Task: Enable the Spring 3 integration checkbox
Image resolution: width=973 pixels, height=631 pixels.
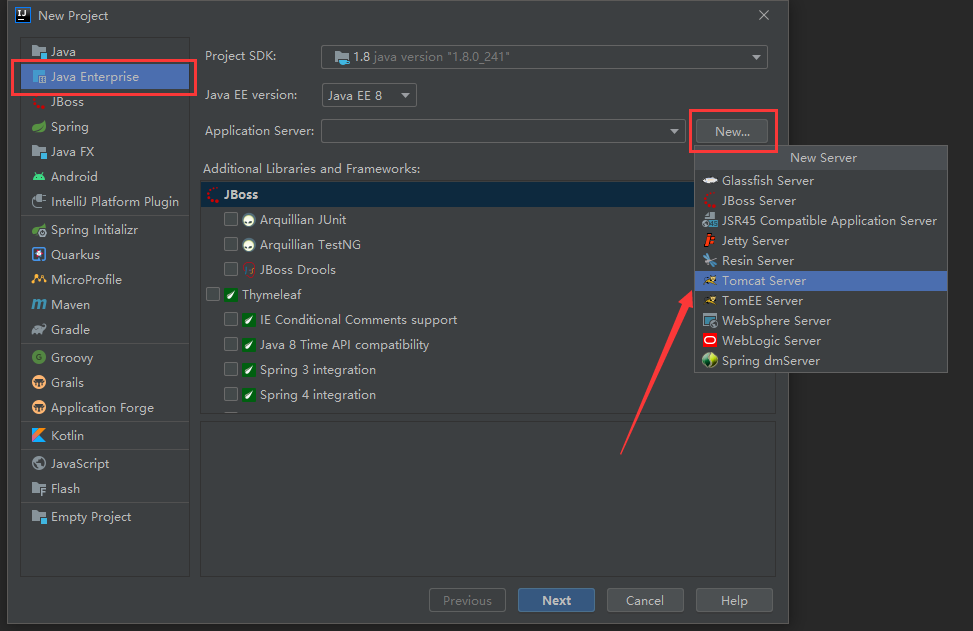Action: (231, 369)
